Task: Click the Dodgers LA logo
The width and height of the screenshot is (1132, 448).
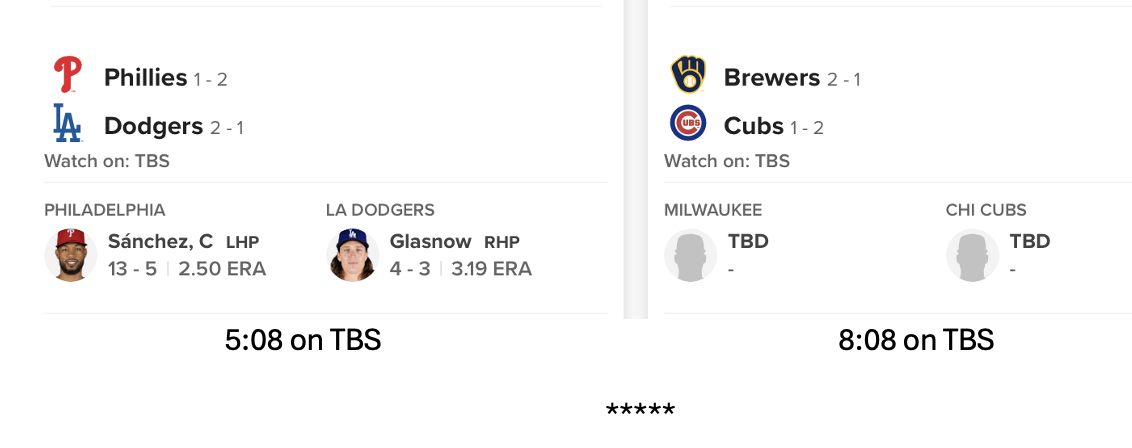Action: (x=67, y=123)
